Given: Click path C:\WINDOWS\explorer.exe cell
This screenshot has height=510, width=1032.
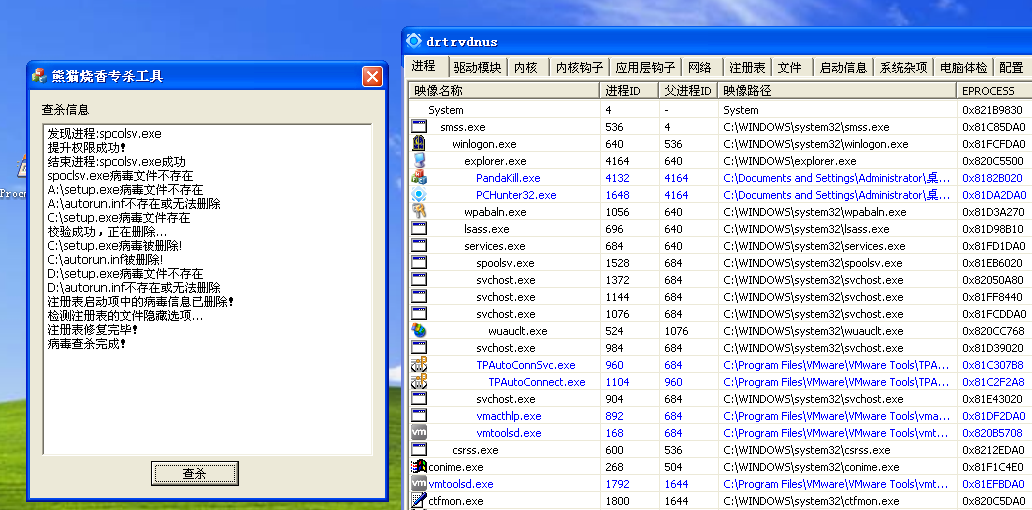Looking at the screenshot, I should tap(790, 161).
